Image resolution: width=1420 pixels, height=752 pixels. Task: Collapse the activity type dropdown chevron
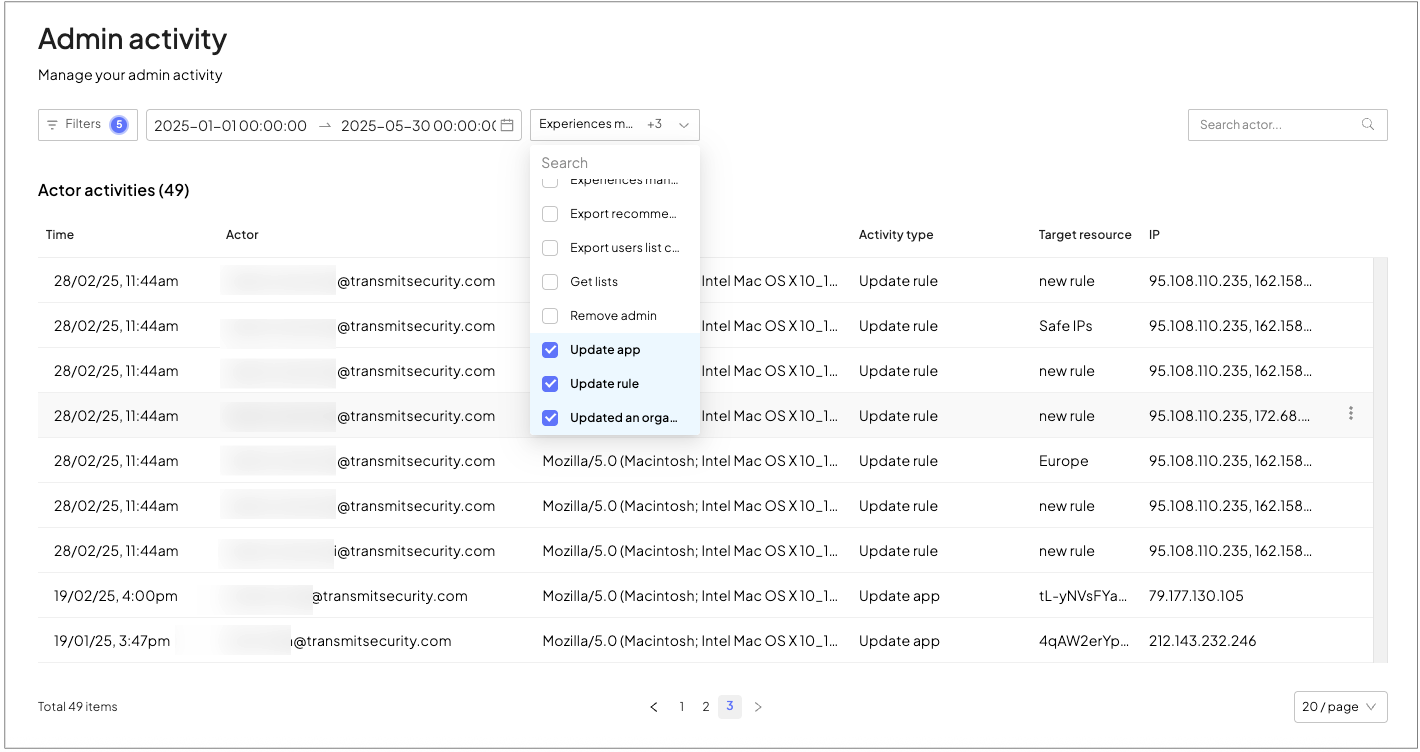pos(684,125)
